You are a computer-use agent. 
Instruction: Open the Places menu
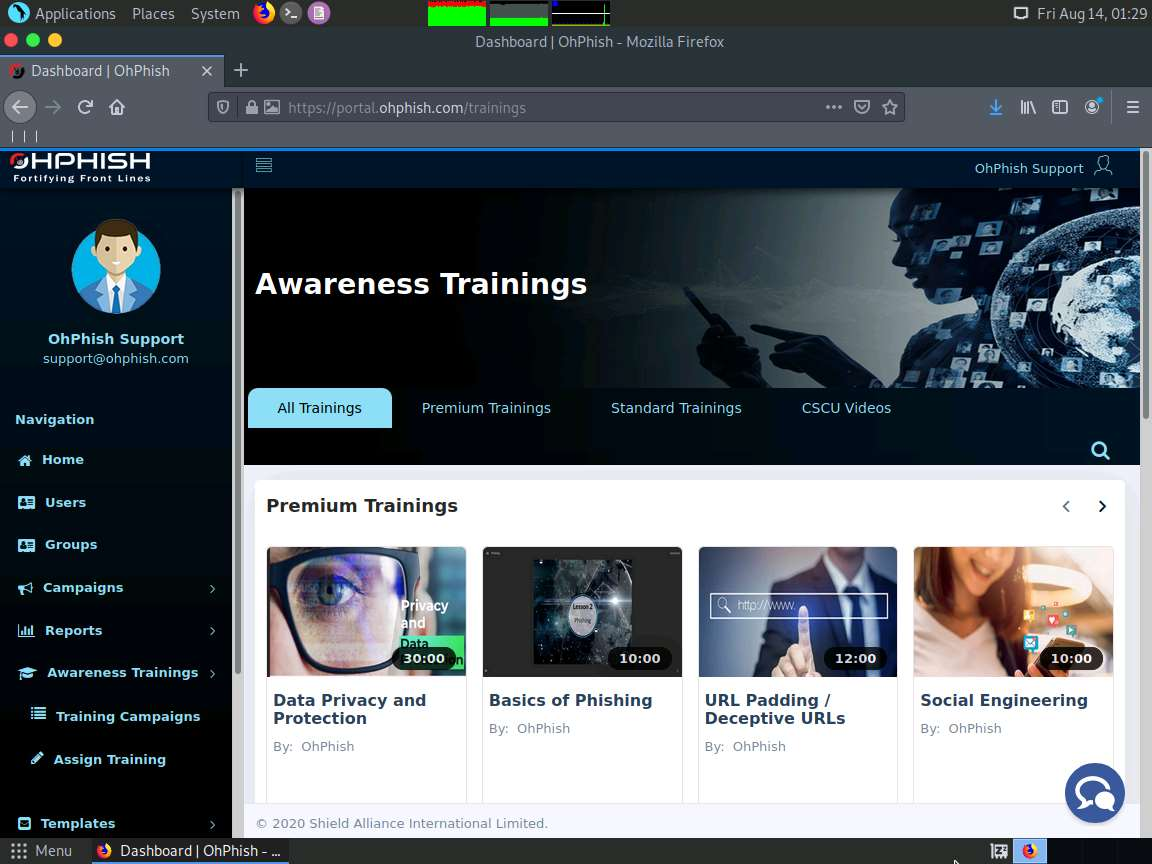coord(153,13)
